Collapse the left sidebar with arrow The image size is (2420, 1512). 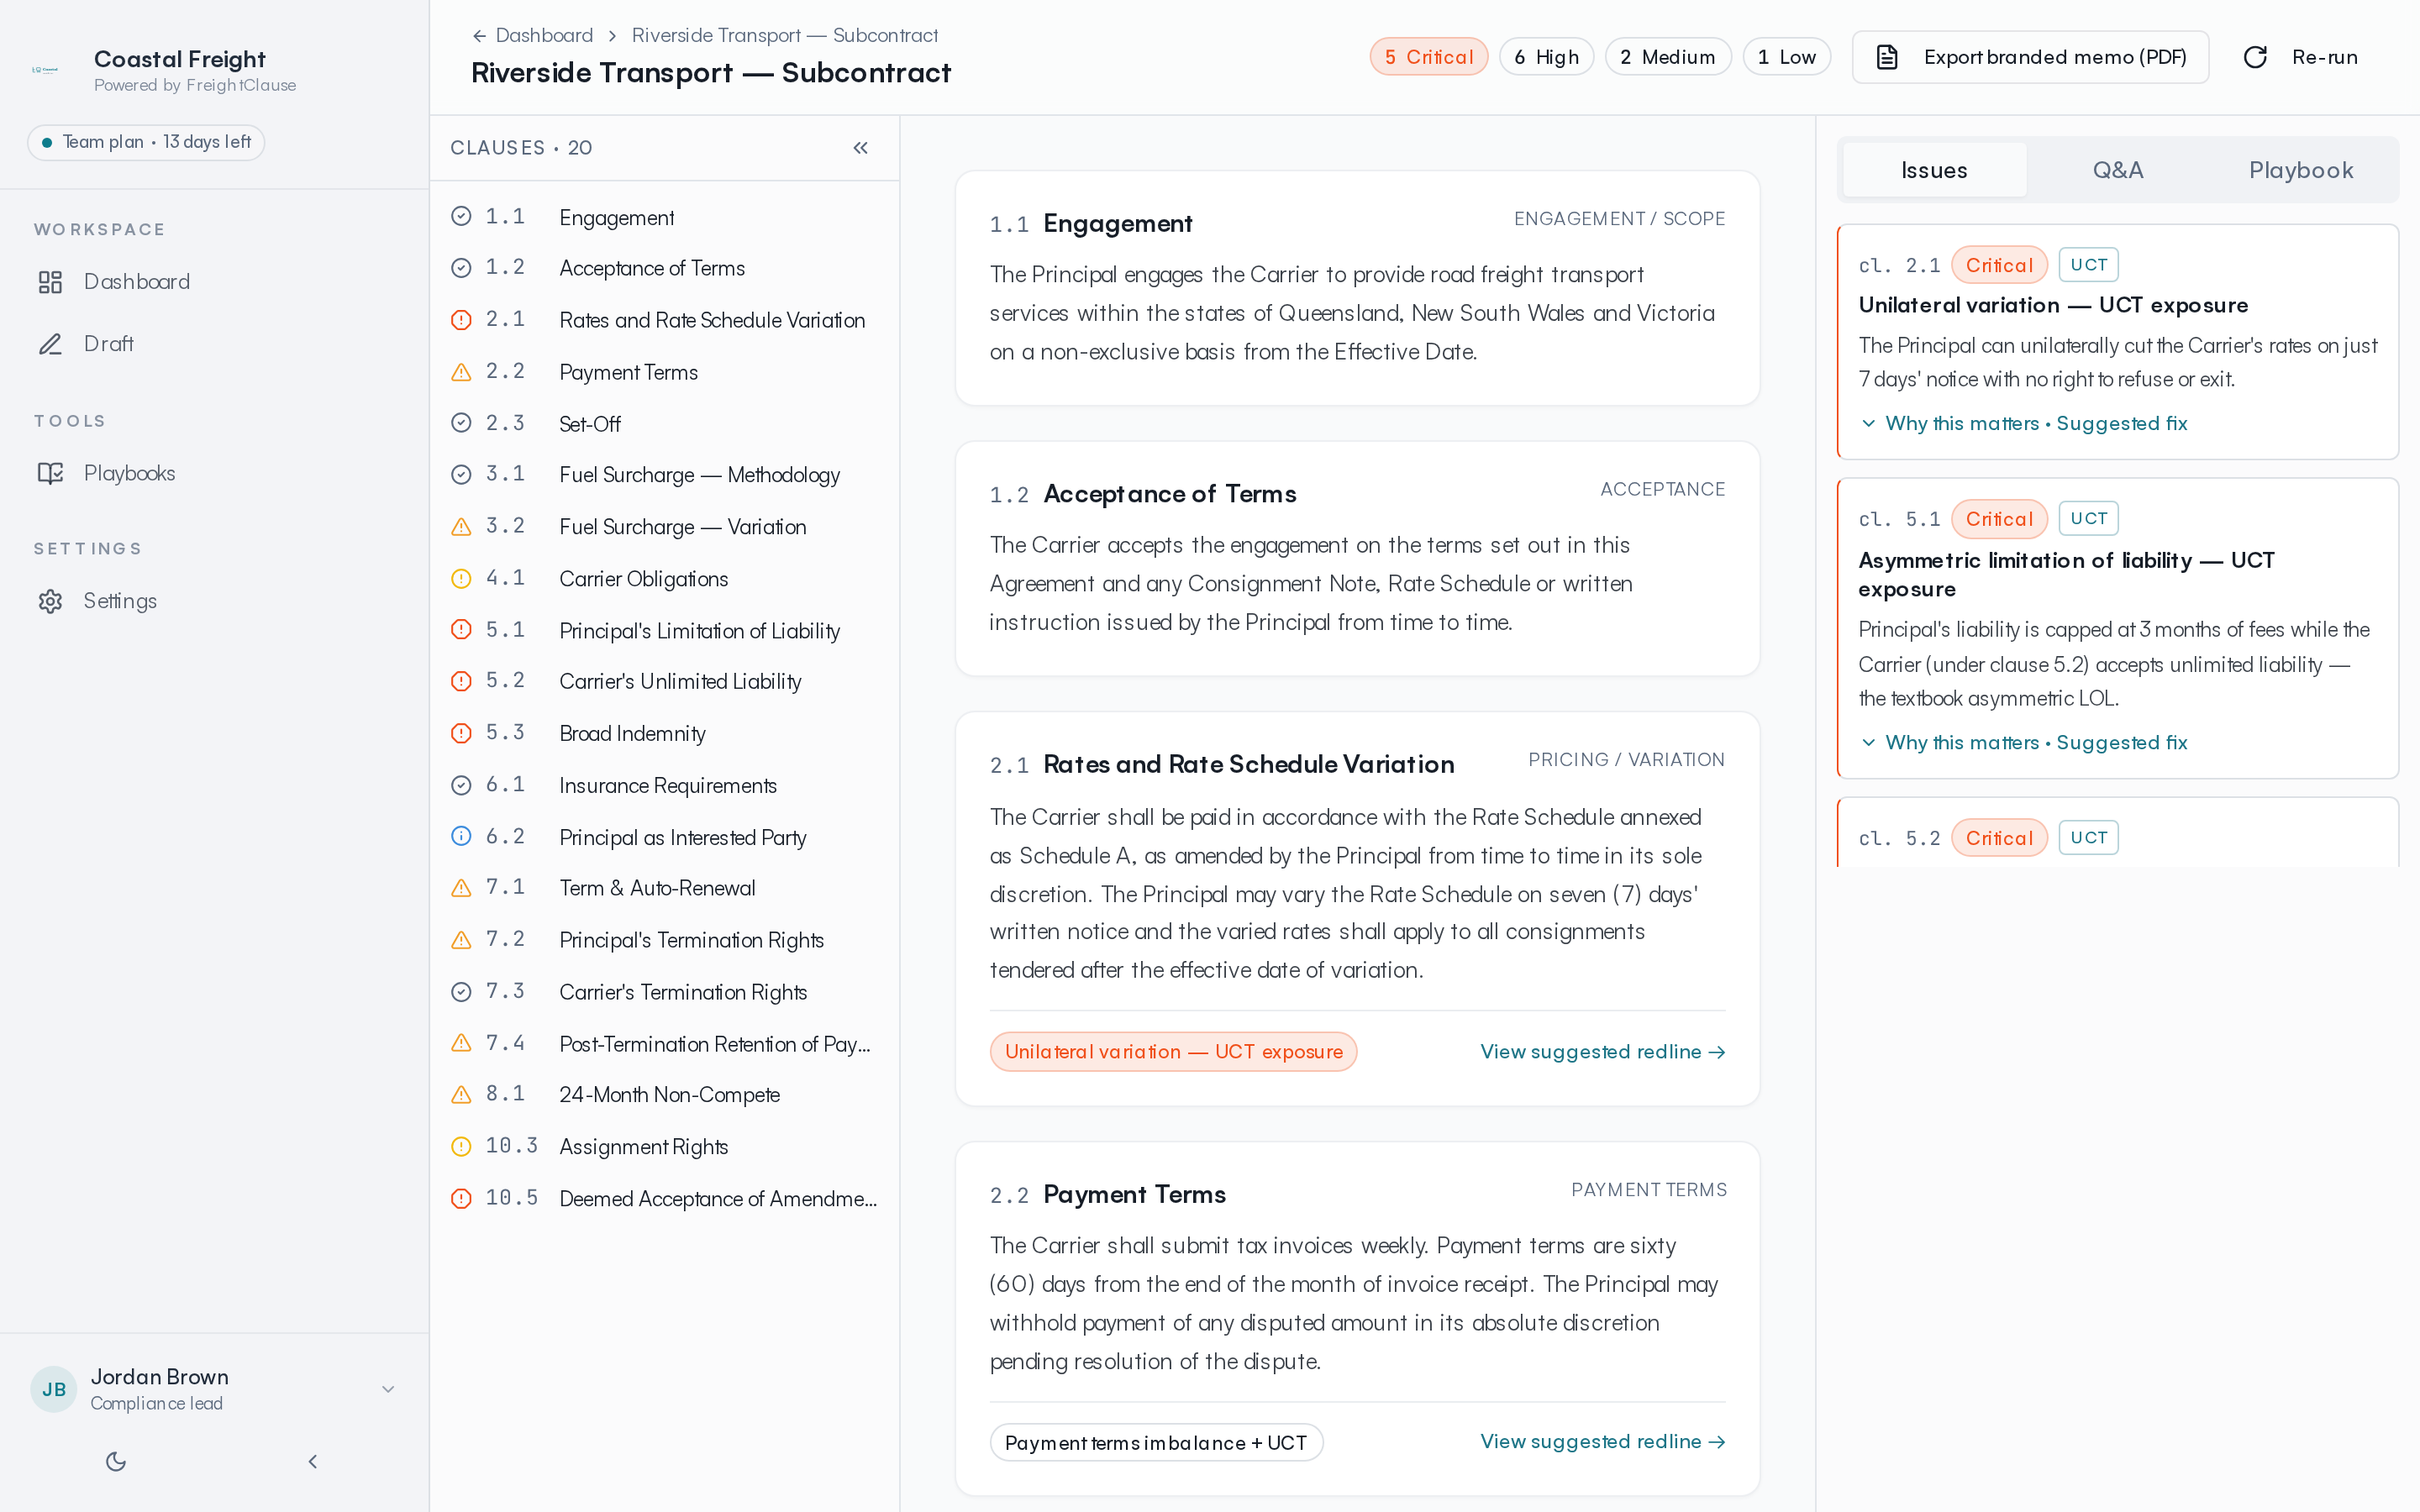tap(313, 1461)
